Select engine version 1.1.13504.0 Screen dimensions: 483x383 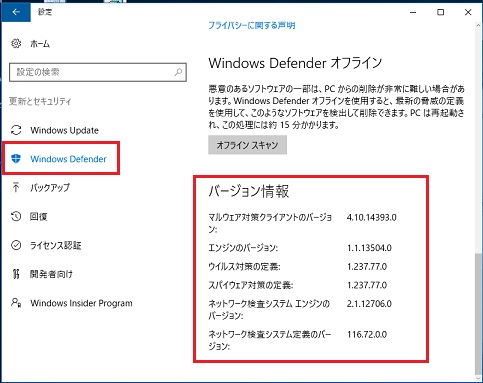[x=369, y=248]
